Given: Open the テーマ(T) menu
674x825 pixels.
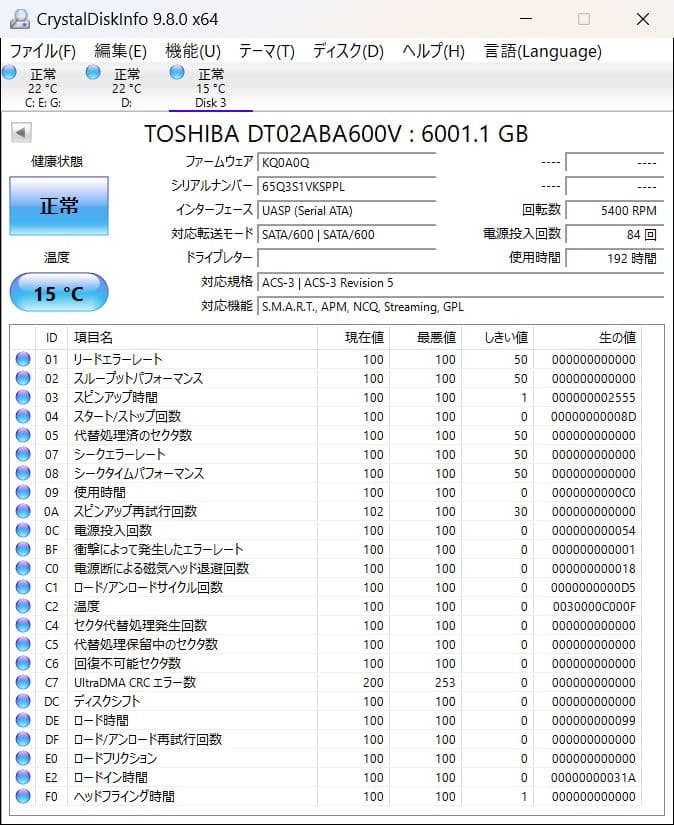Looking at the screenshot, I should [267, 51].
